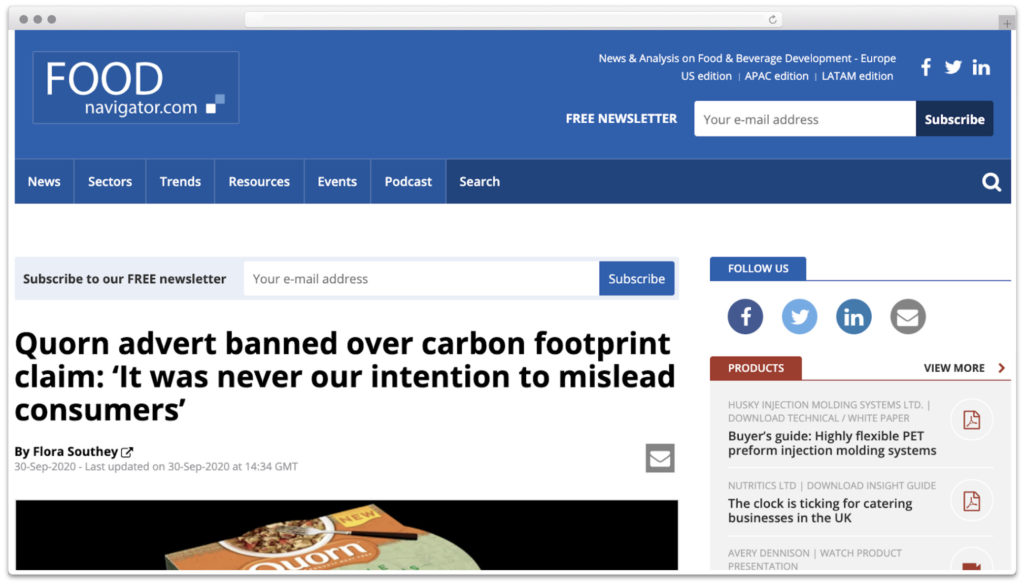Click the Quorn advert banned headline

tap(345, 377)
